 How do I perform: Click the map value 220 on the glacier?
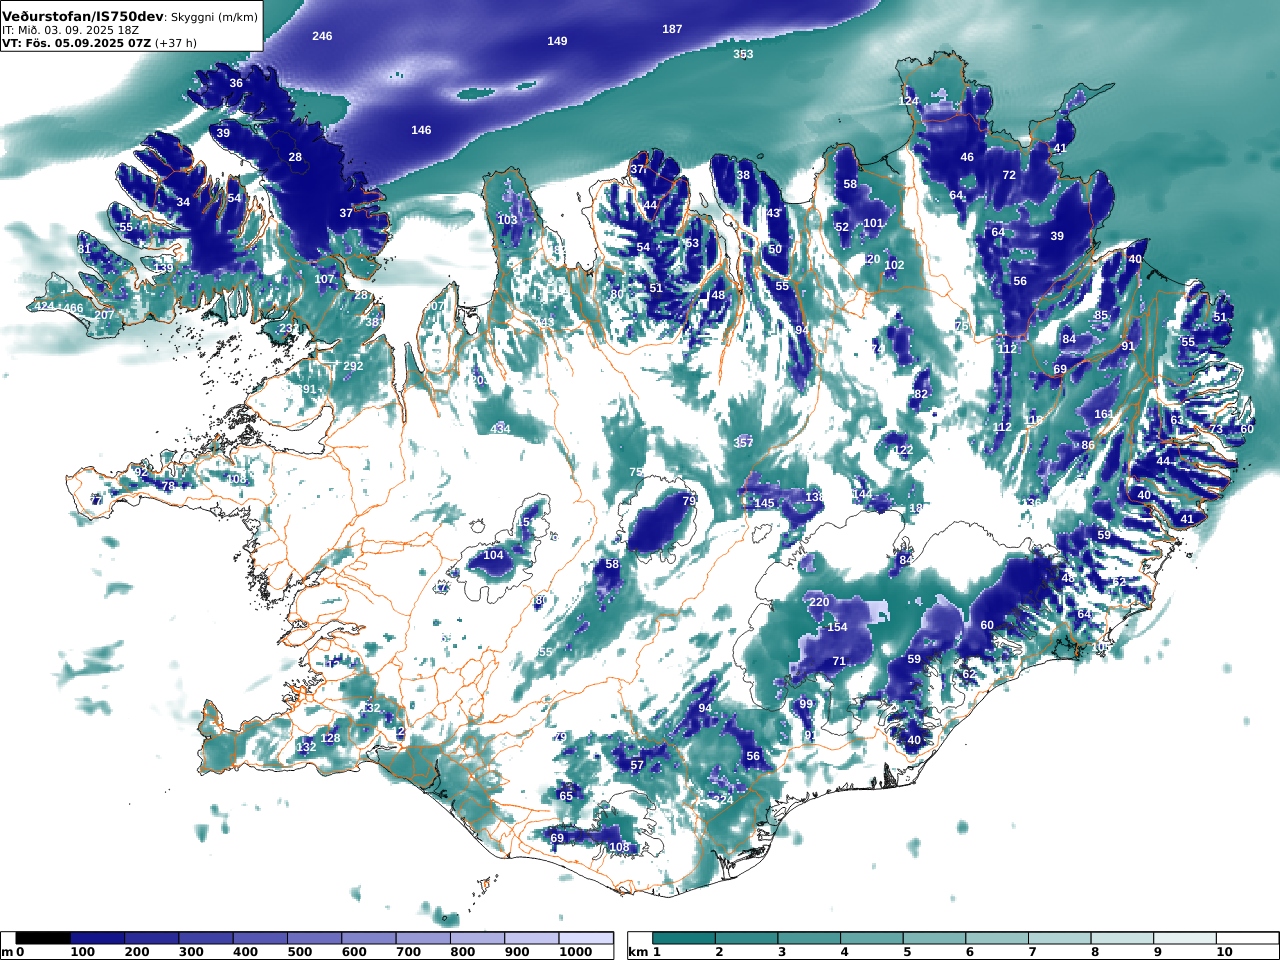819,602
